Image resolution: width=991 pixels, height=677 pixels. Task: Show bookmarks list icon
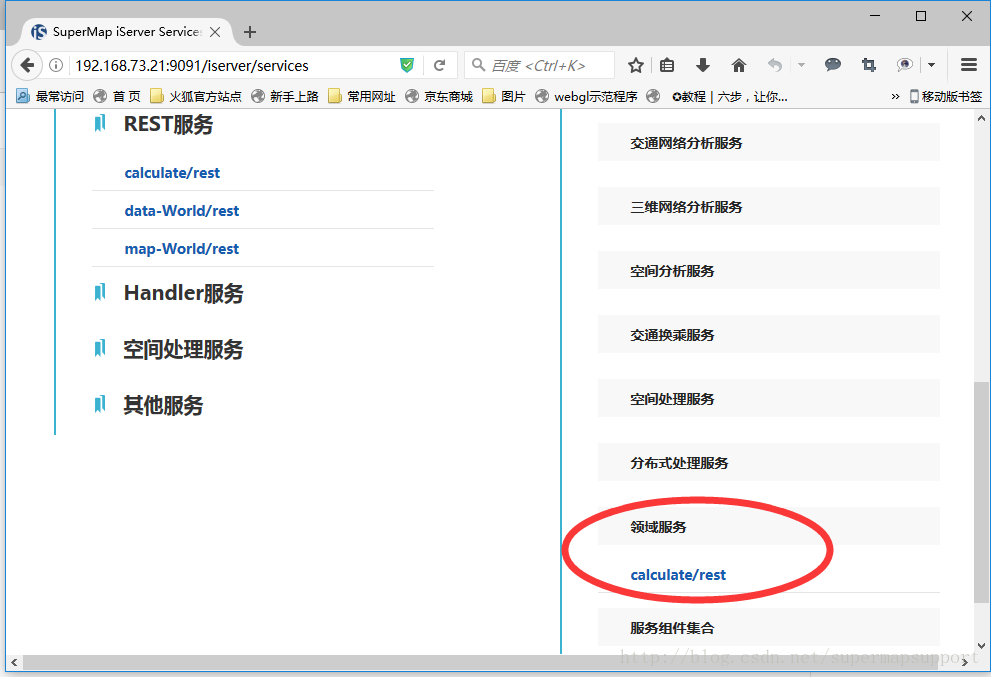click(667, 65)
